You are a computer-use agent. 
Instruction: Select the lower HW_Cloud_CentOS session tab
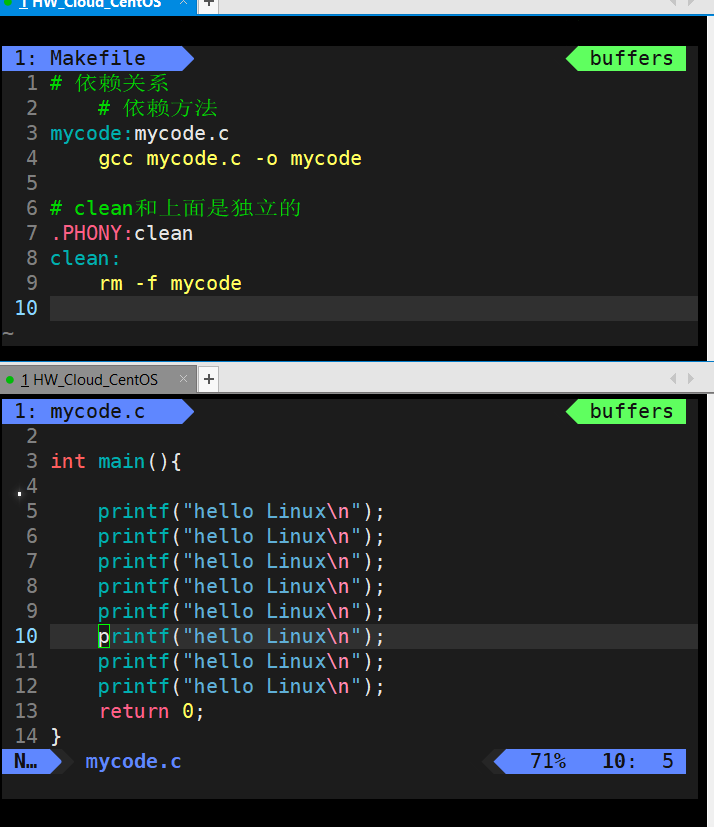point(98,379)
